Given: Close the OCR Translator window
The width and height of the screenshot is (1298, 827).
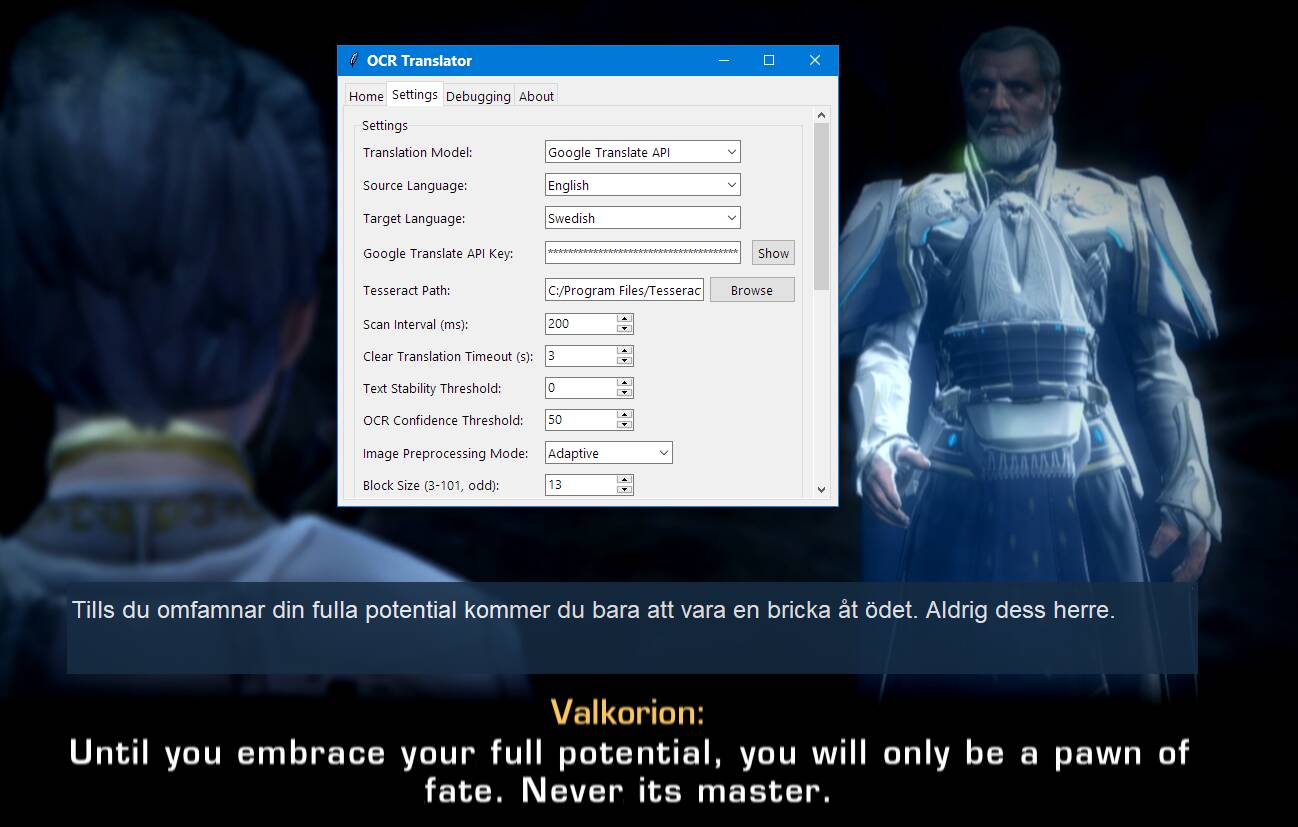Looking at the screenshot, I should tap(815, 60).
